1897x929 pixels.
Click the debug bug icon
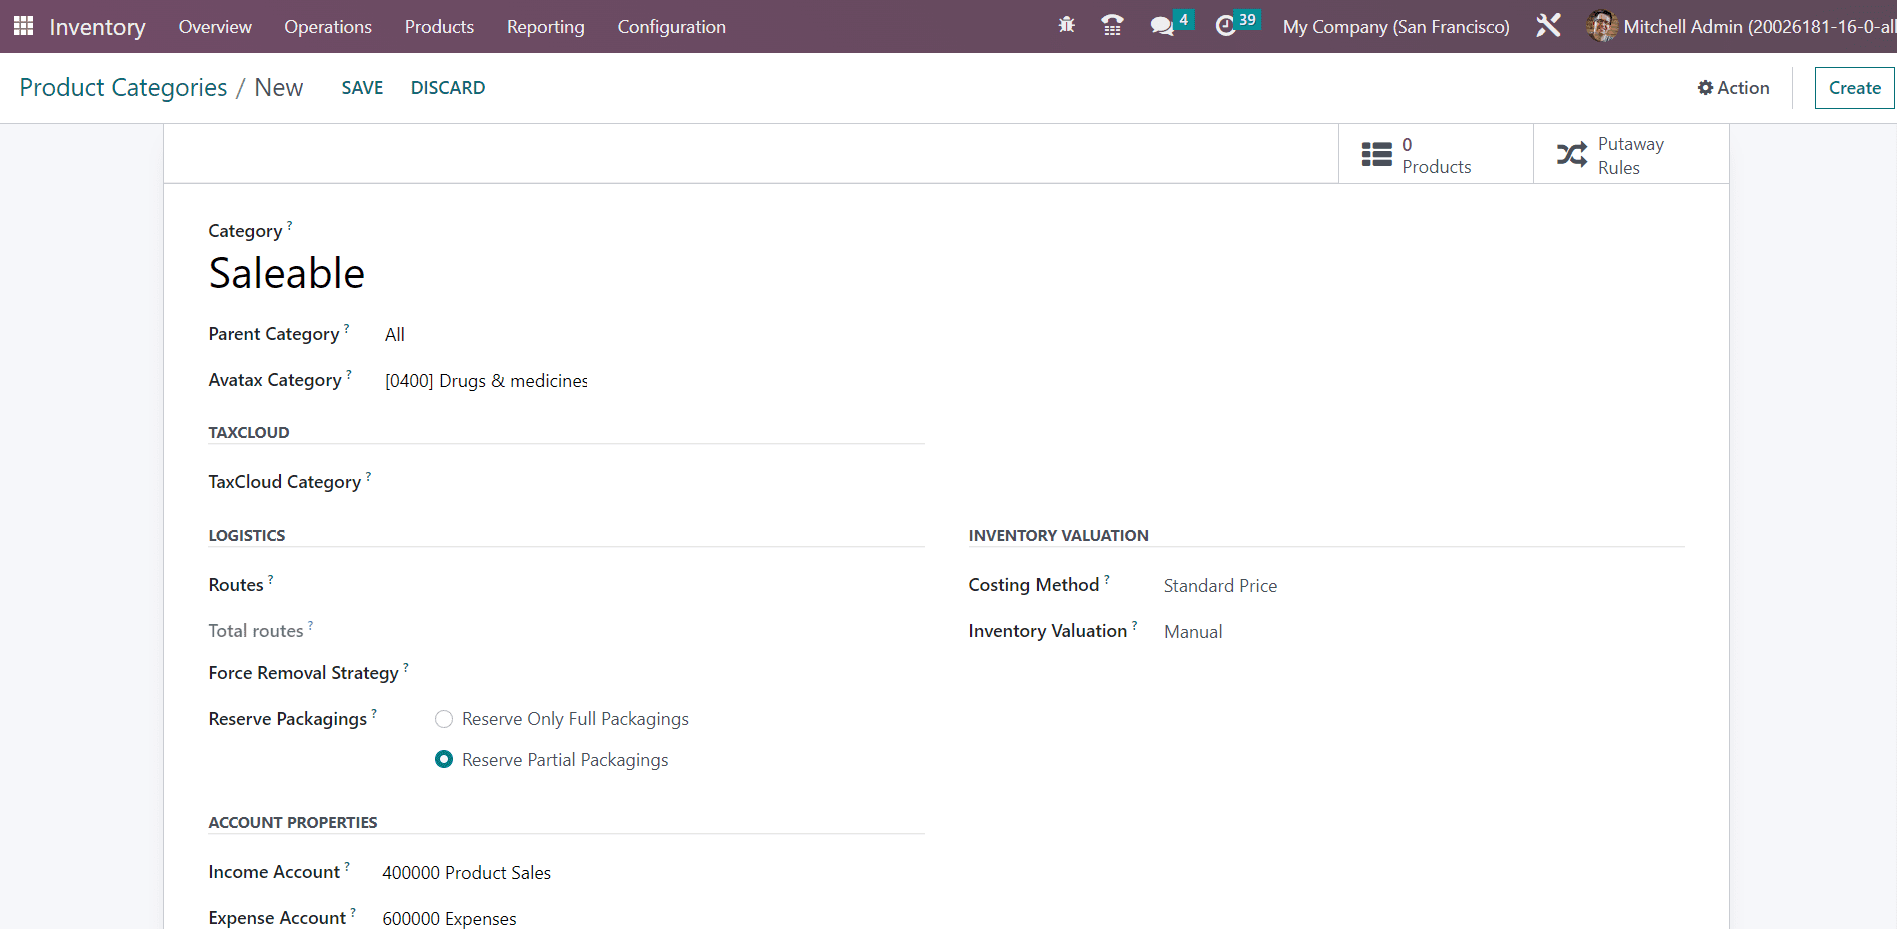pos(1066,26)
